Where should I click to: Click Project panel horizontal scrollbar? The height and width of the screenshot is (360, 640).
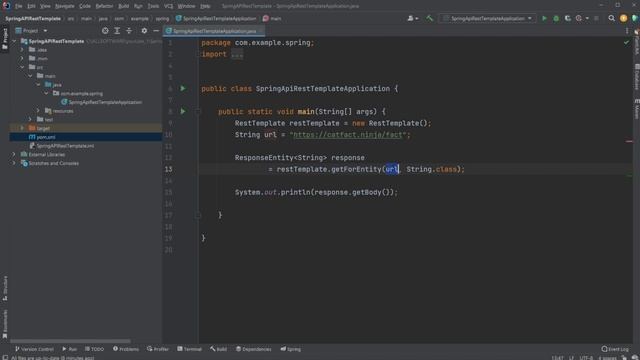point(70,340)
